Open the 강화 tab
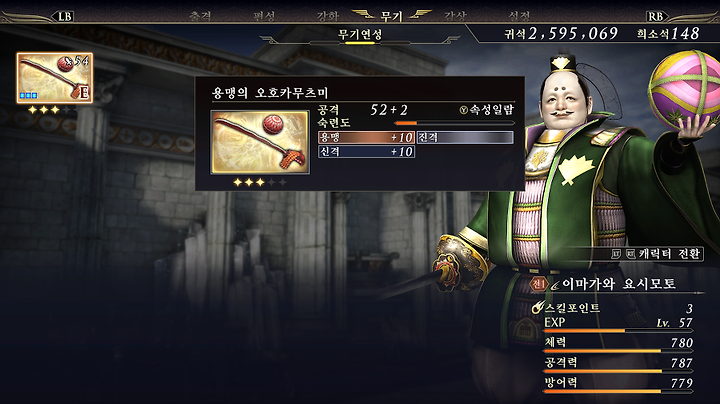 tap(327, 16)
